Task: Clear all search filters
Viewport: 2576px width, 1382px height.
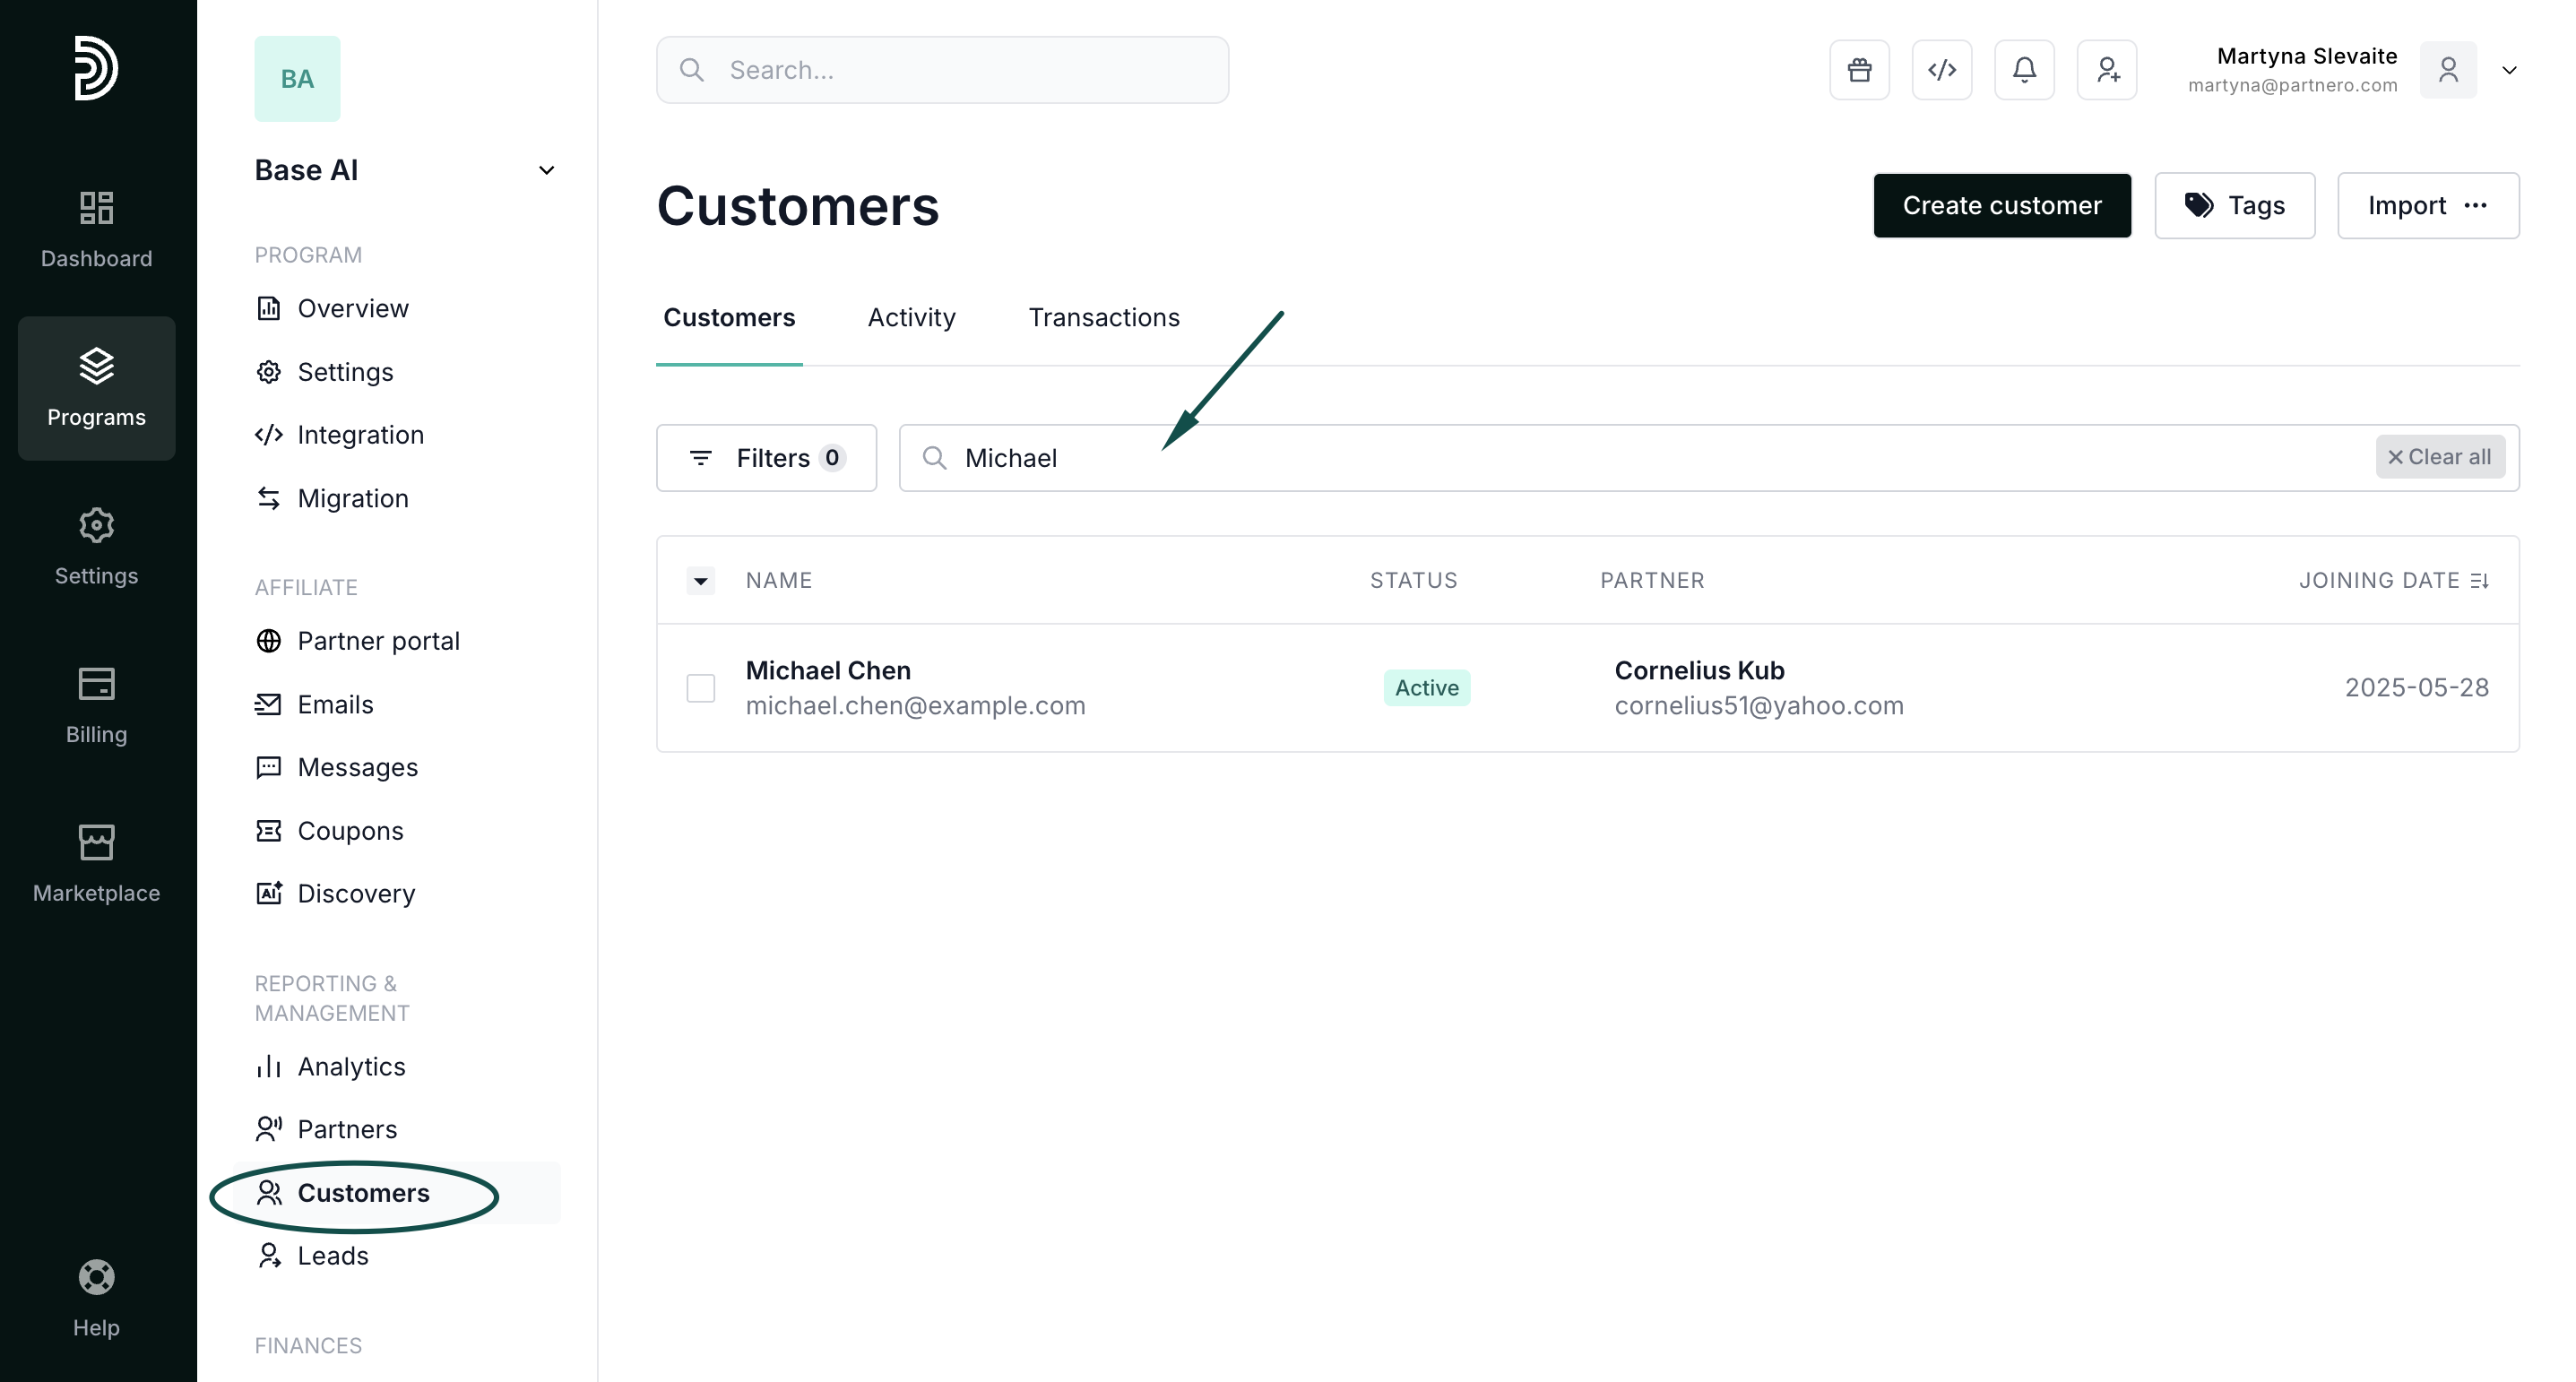Action: [2439, 457]
